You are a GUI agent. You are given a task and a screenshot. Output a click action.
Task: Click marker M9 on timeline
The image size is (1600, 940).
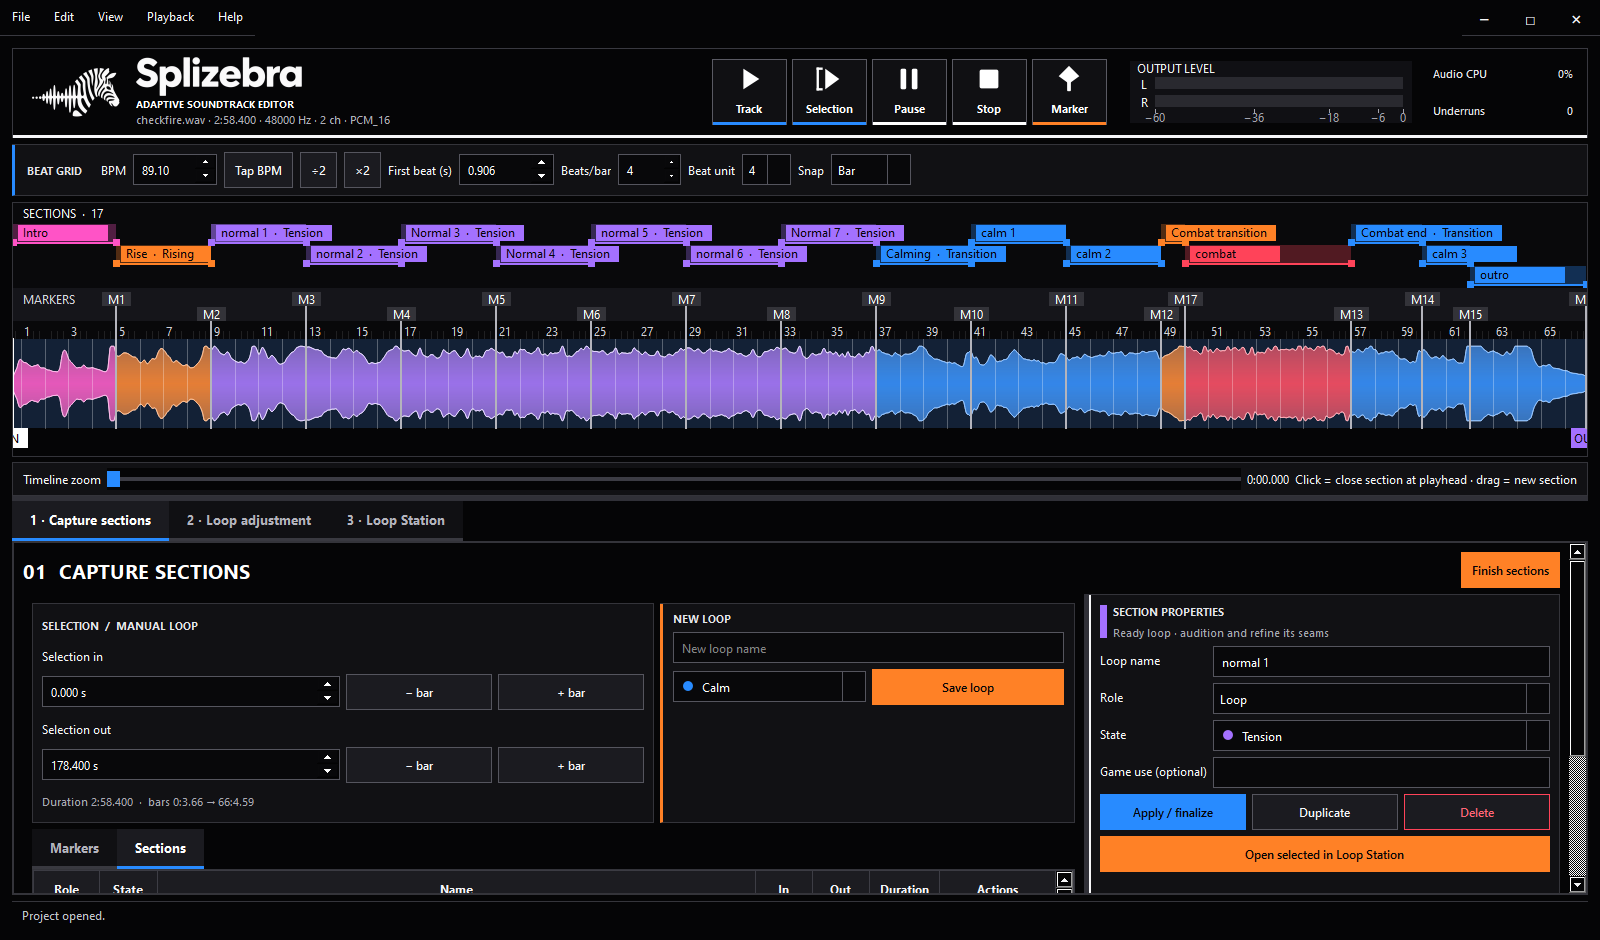point(876,299)
